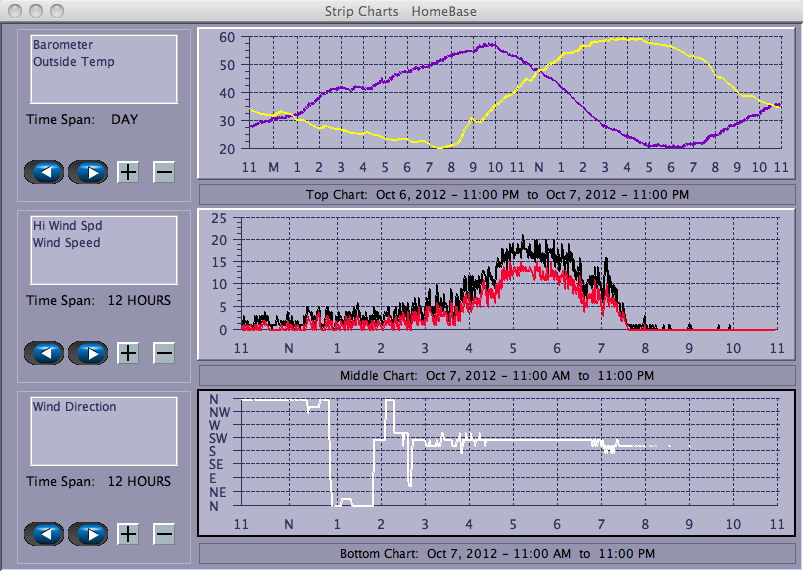Screen dimensions: 803x571
Task: Click the Bottom Chart date range label
Action: [x=497, y=554]
